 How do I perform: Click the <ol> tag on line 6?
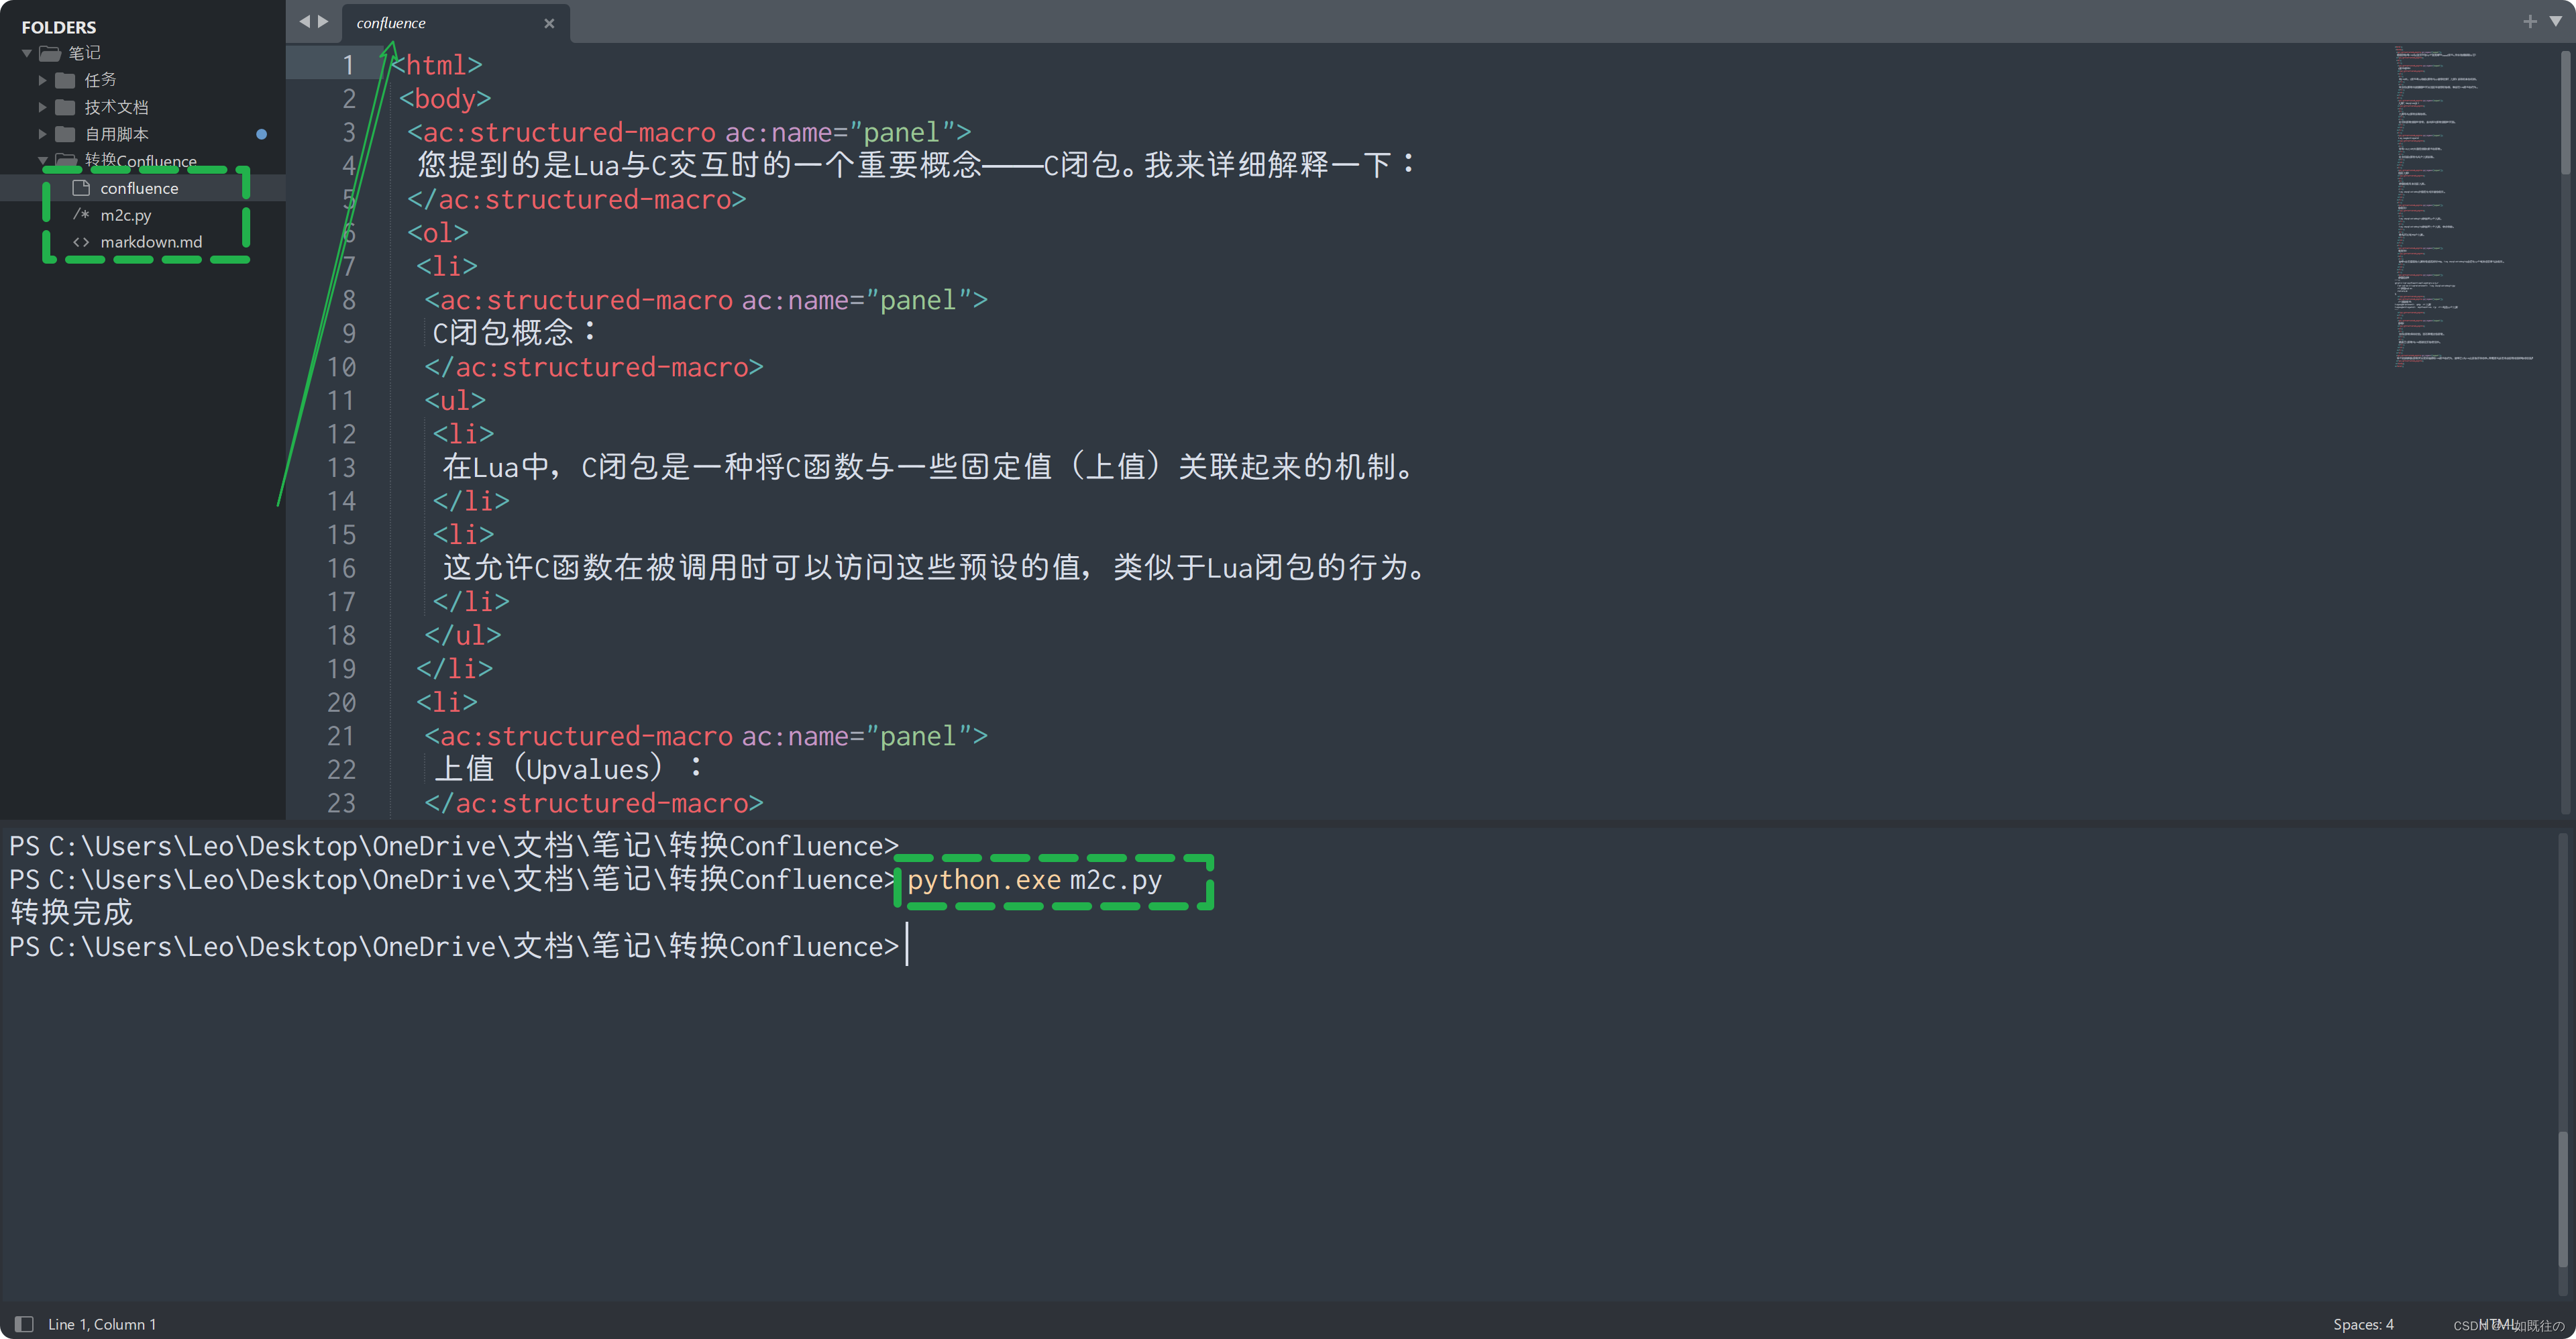438,233
